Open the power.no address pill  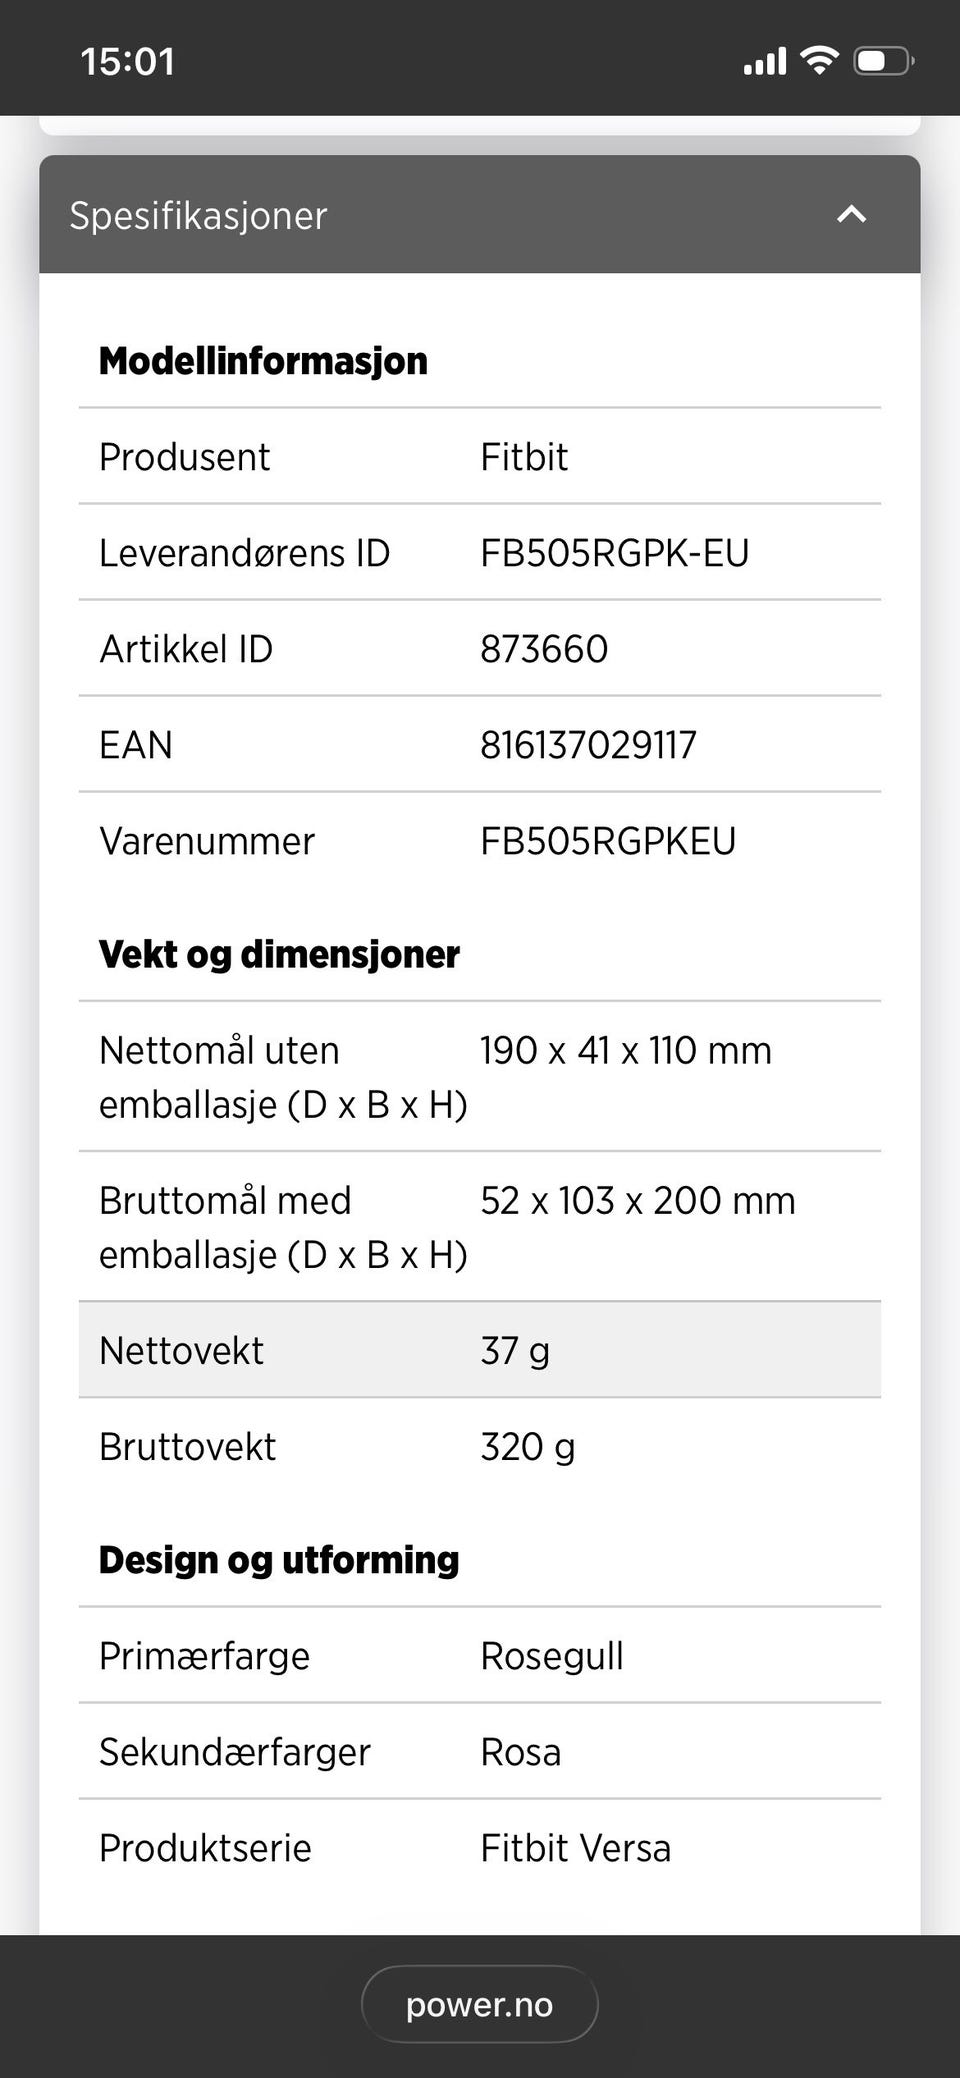click(x=480, y=2004)
